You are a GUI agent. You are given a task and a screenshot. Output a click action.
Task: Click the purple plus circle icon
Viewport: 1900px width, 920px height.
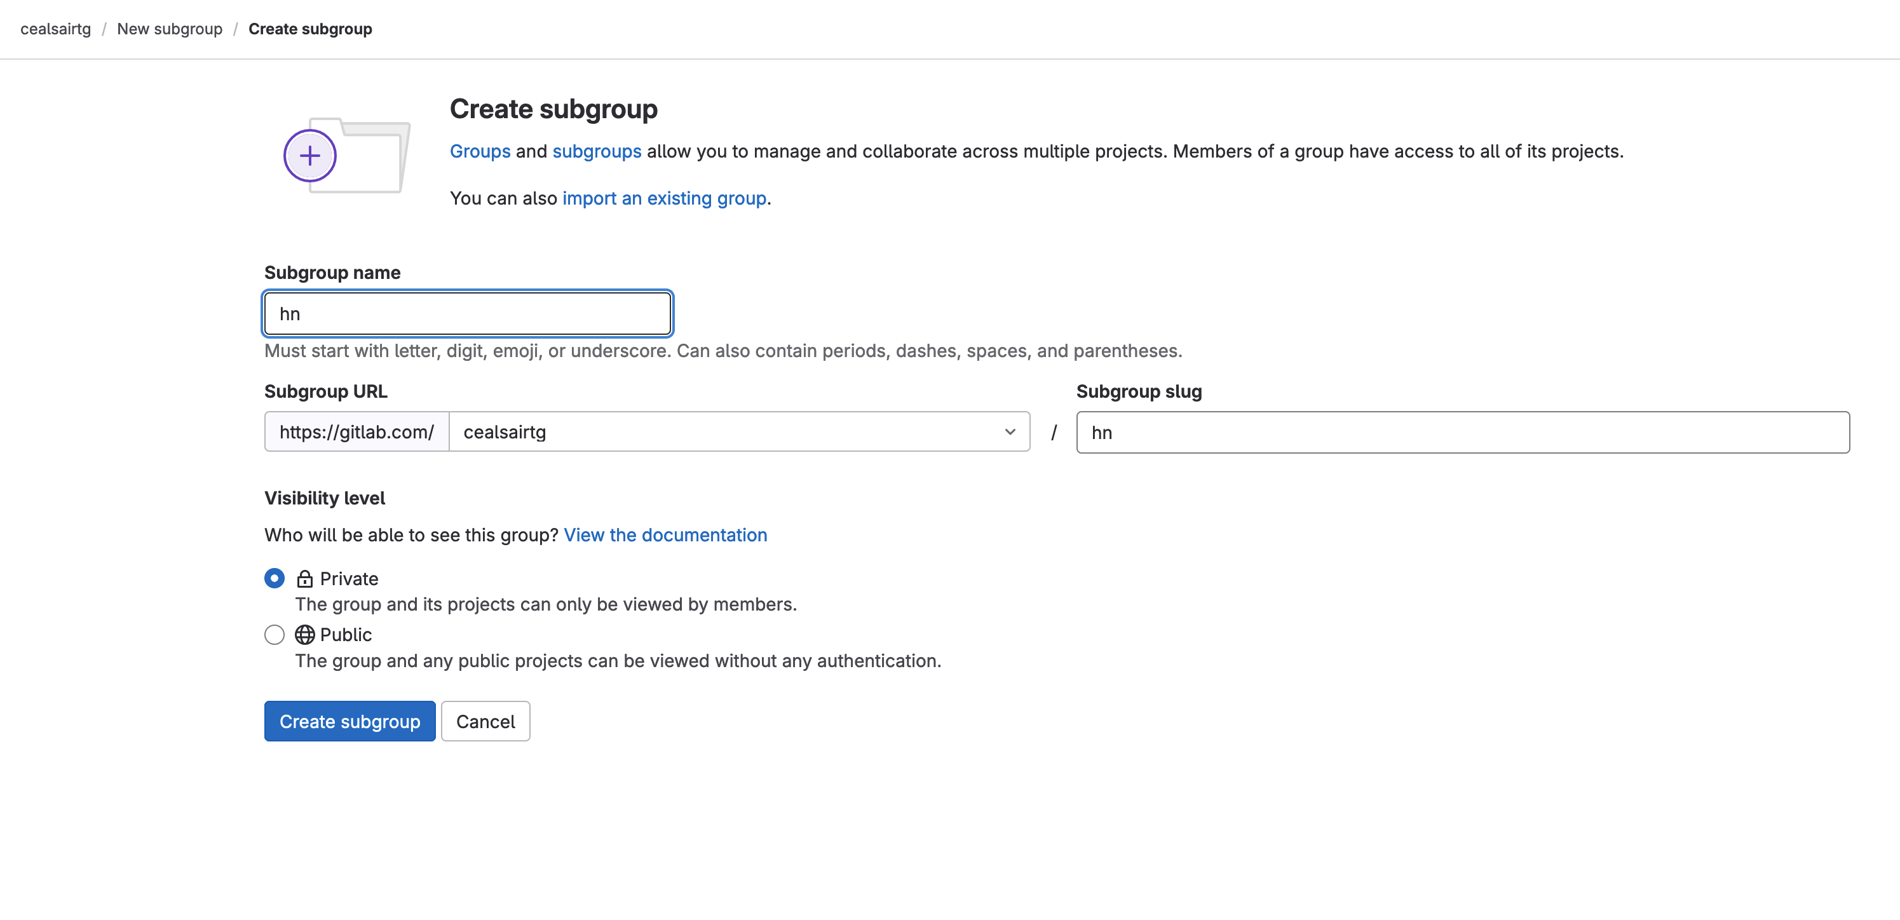coord(310,156)
